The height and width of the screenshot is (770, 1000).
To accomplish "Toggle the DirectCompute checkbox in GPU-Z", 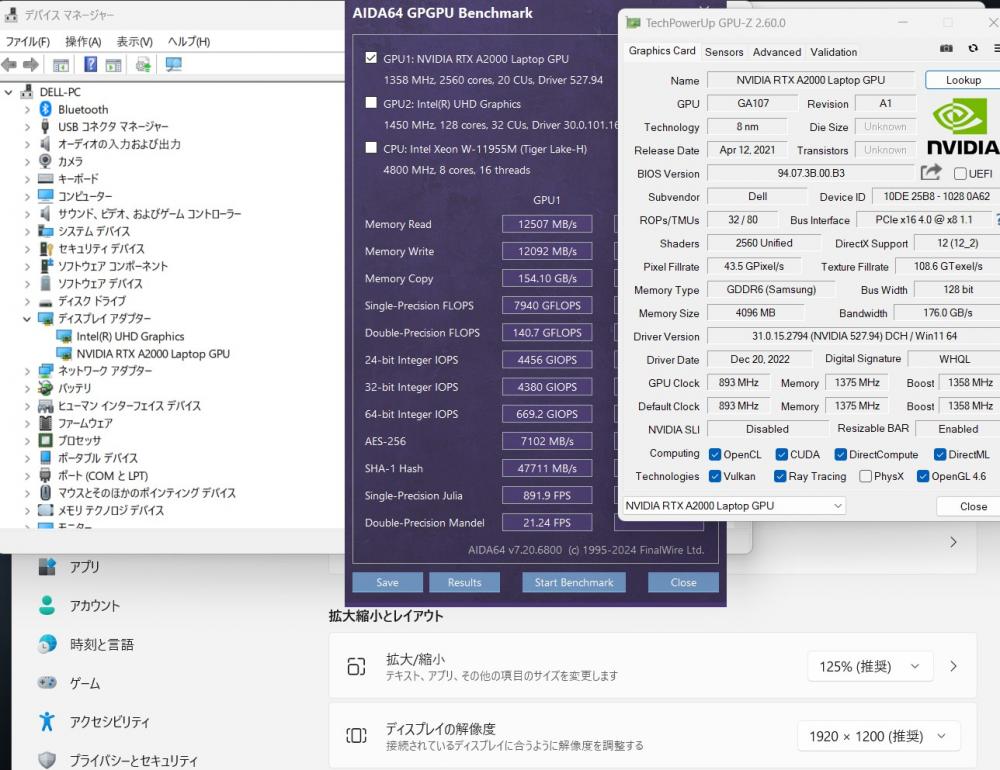I will (841, 454).
